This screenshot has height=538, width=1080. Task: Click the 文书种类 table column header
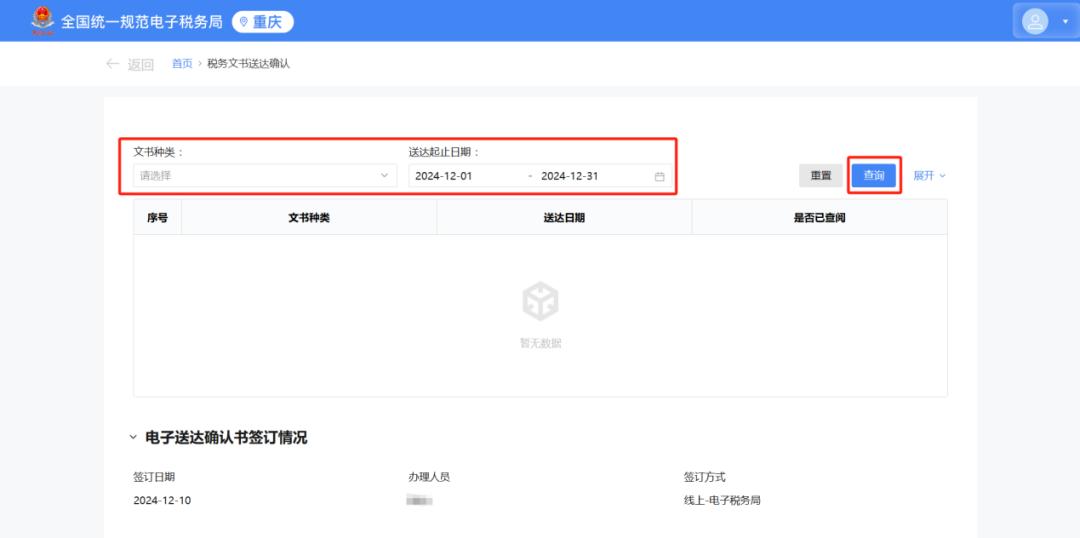[309, 217]
